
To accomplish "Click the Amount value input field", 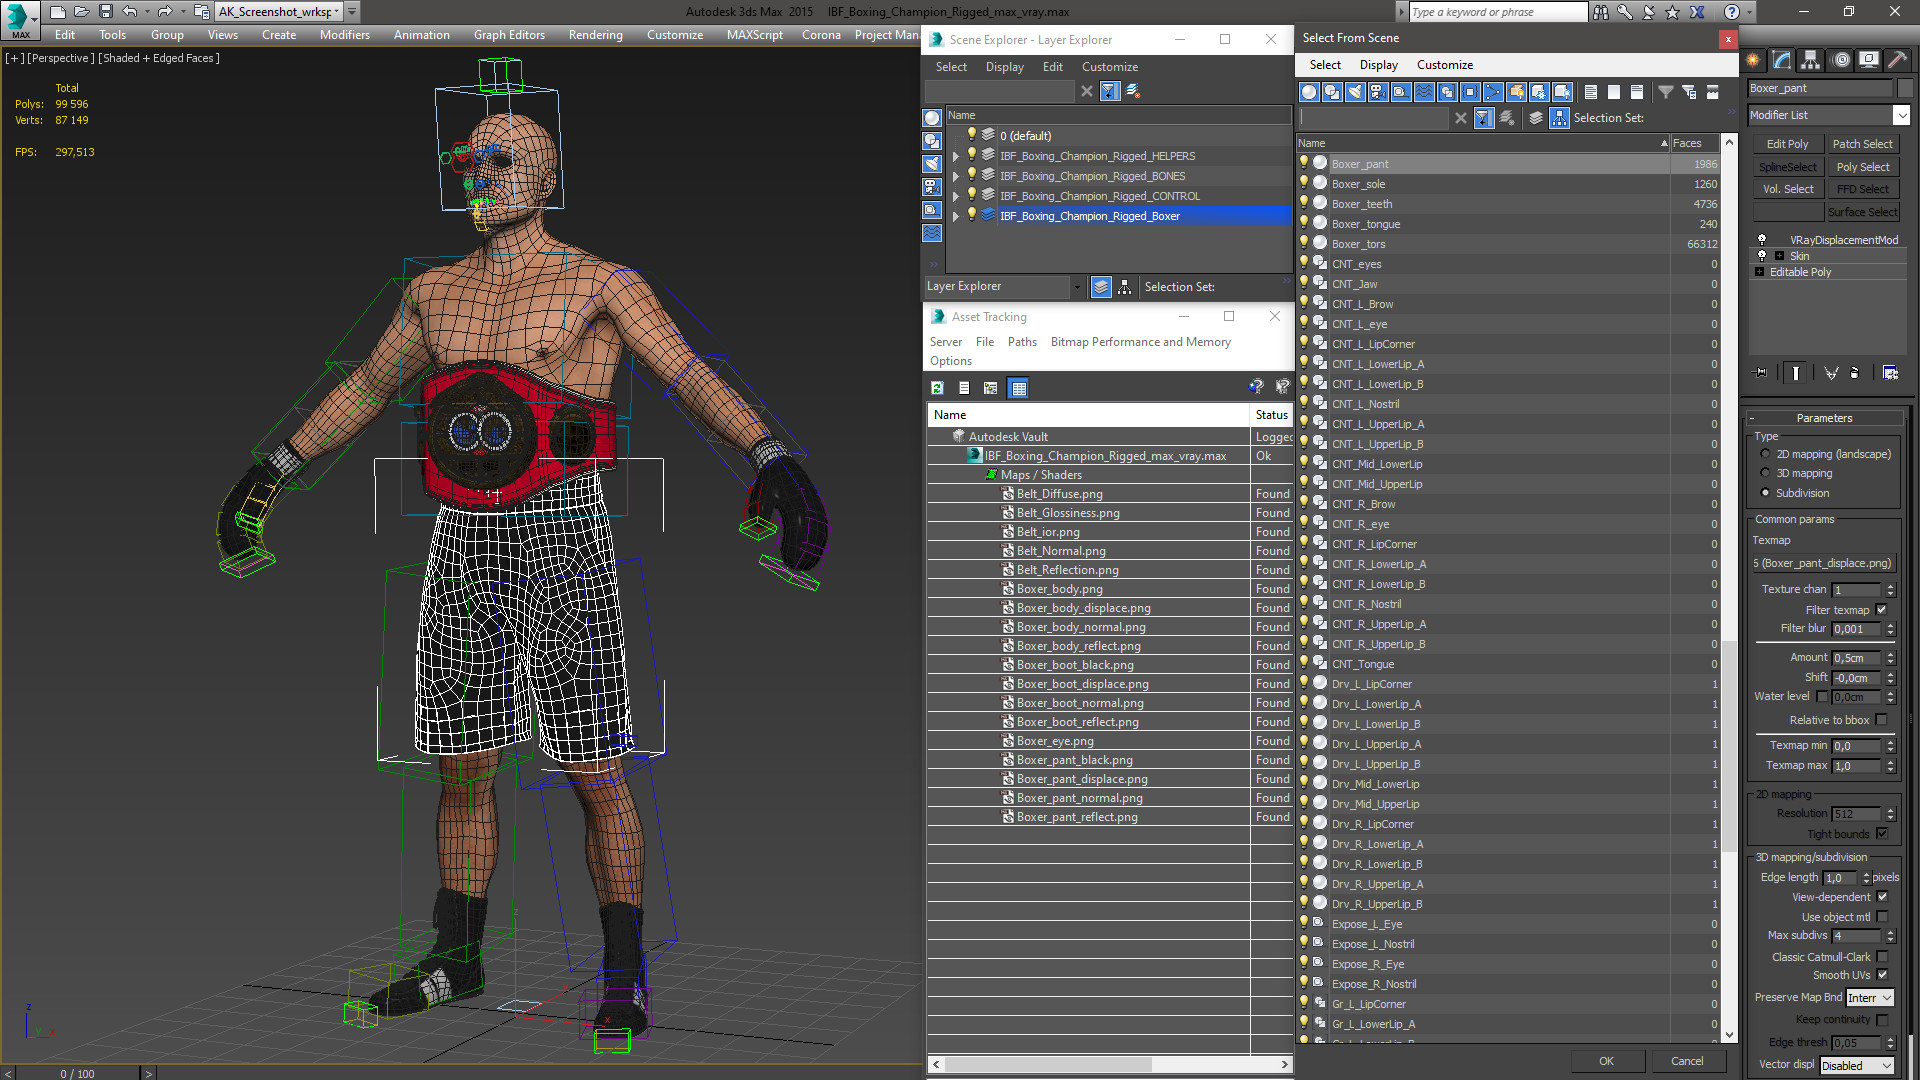I will pos(1858,658).
